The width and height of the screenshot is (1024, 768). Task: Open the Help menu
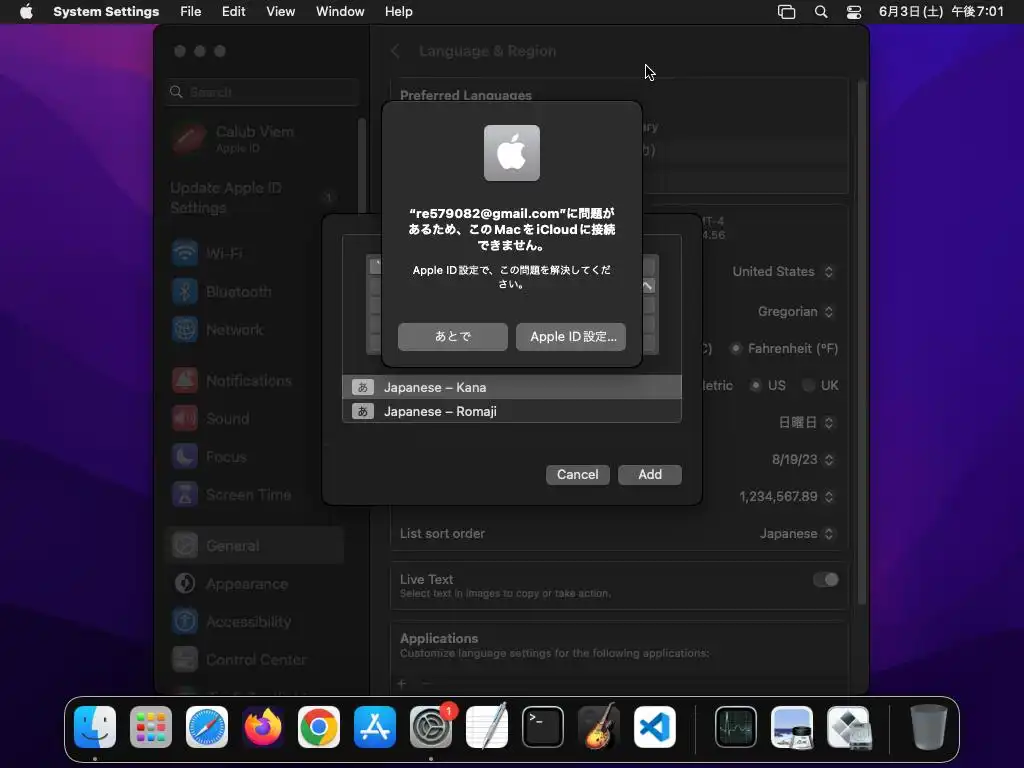(398, 12)
